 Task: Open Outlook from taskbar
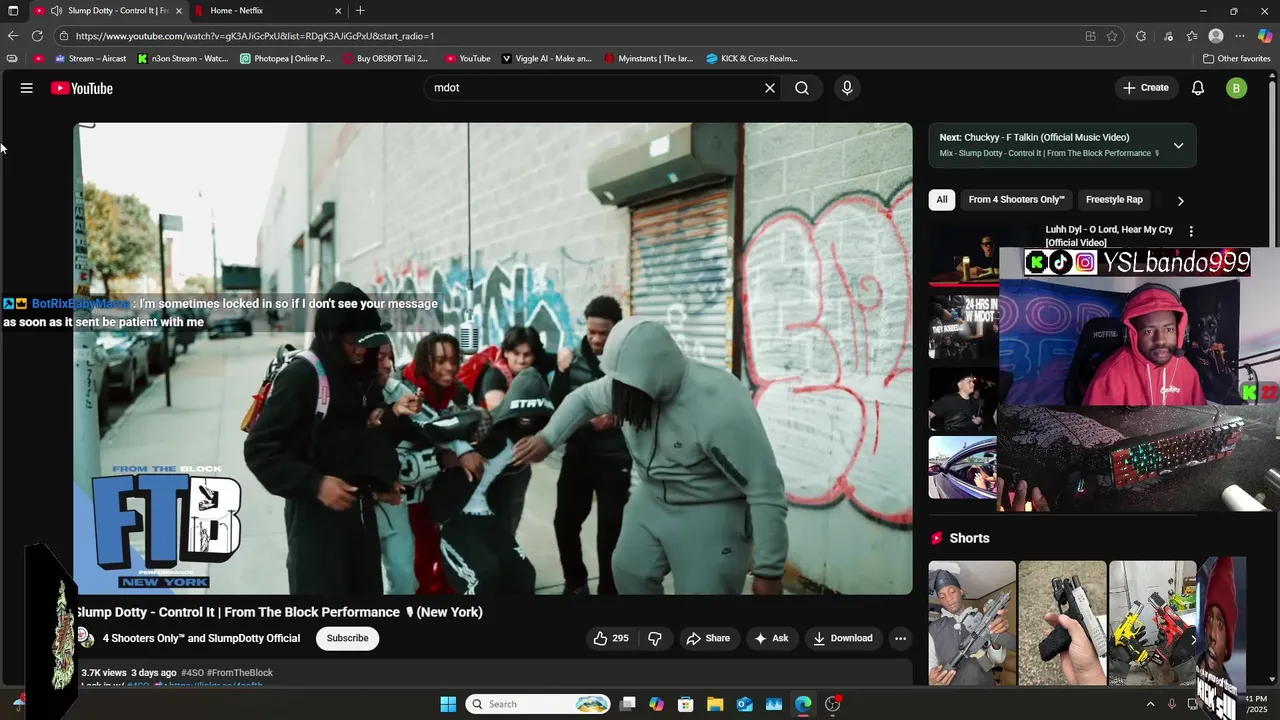745,704
